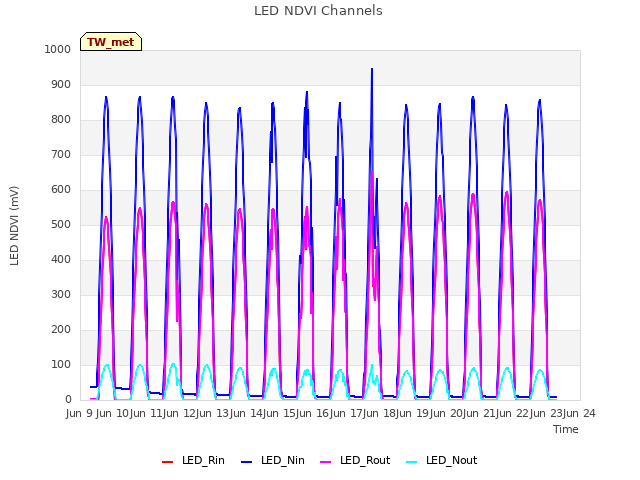Click the 900 y-axis tick label
Image resolution: width=640 pixels, height=480 pixels.
(x=61, y=84)
